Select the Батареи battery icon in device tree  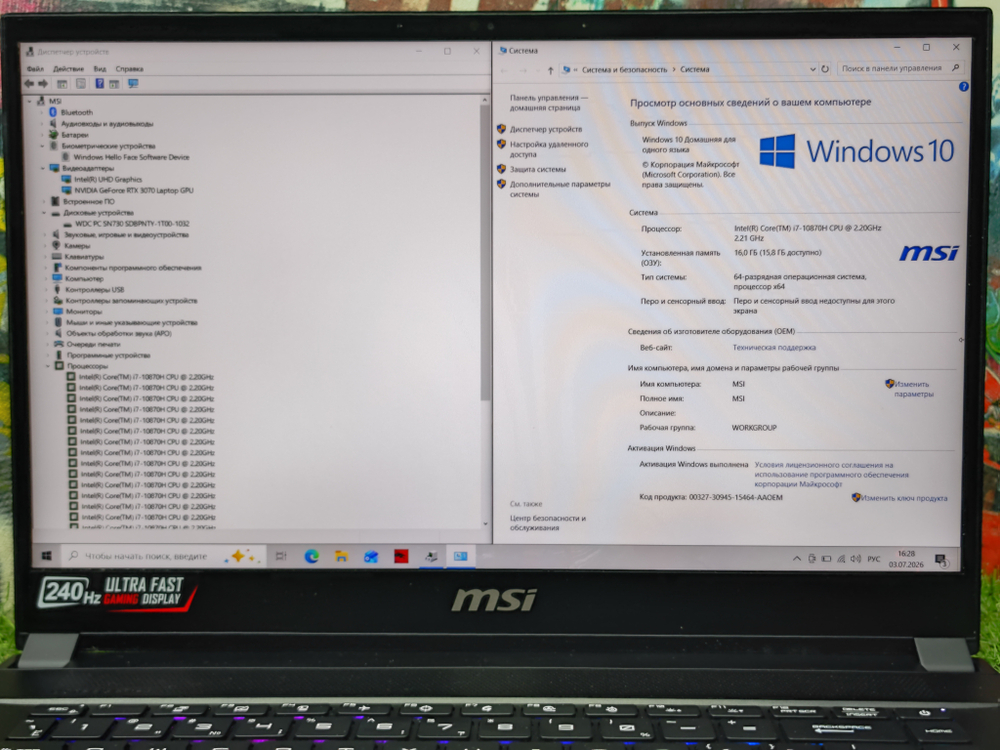[54, 135]
